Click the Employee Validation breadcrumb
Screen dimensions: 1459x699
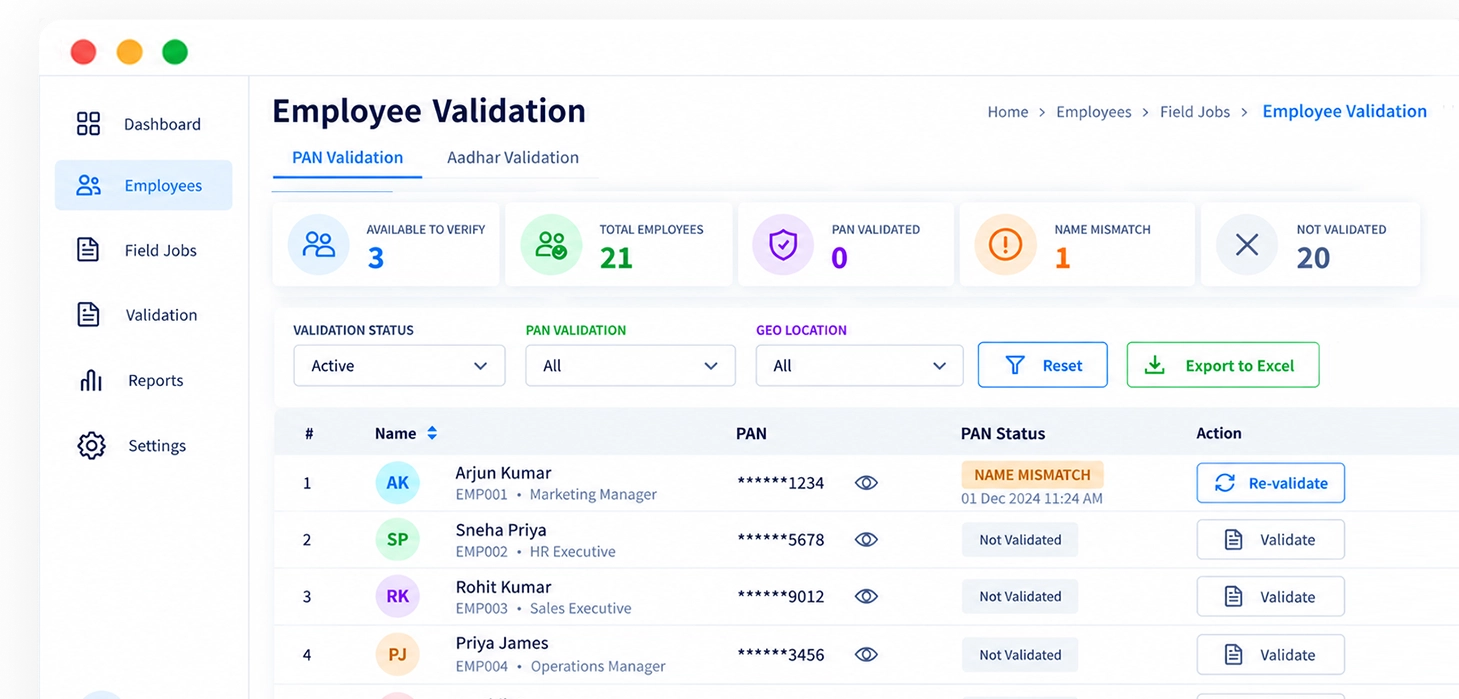tap(1344, 111)
